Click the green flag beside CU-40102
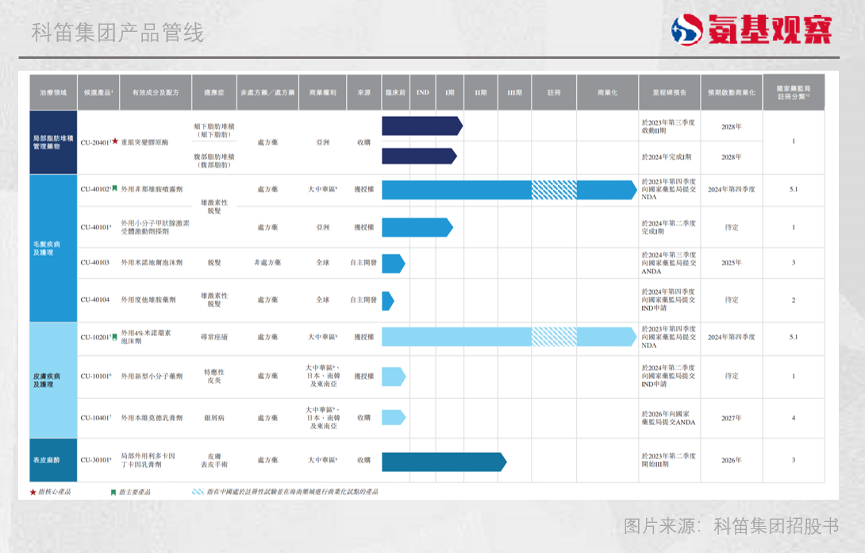This screenshot has height=554, width=866. coord(115,188)
